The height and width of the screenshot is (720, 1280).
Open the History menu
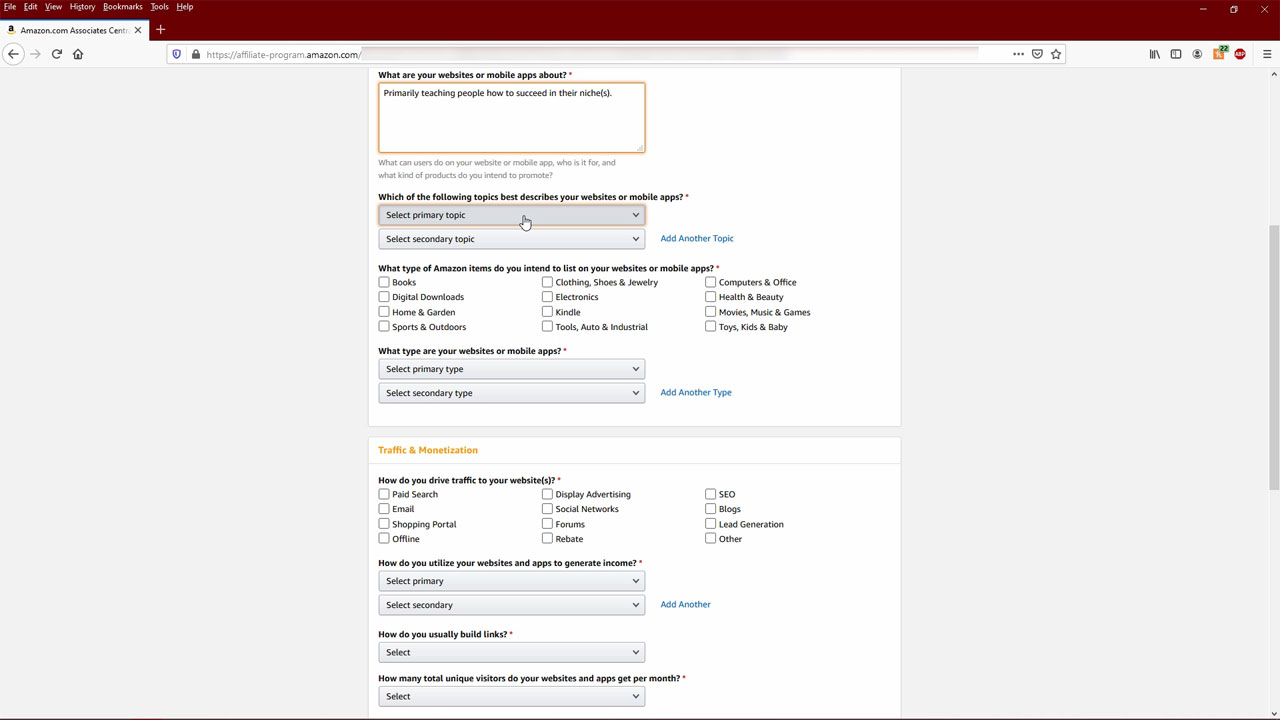point(82,7)
